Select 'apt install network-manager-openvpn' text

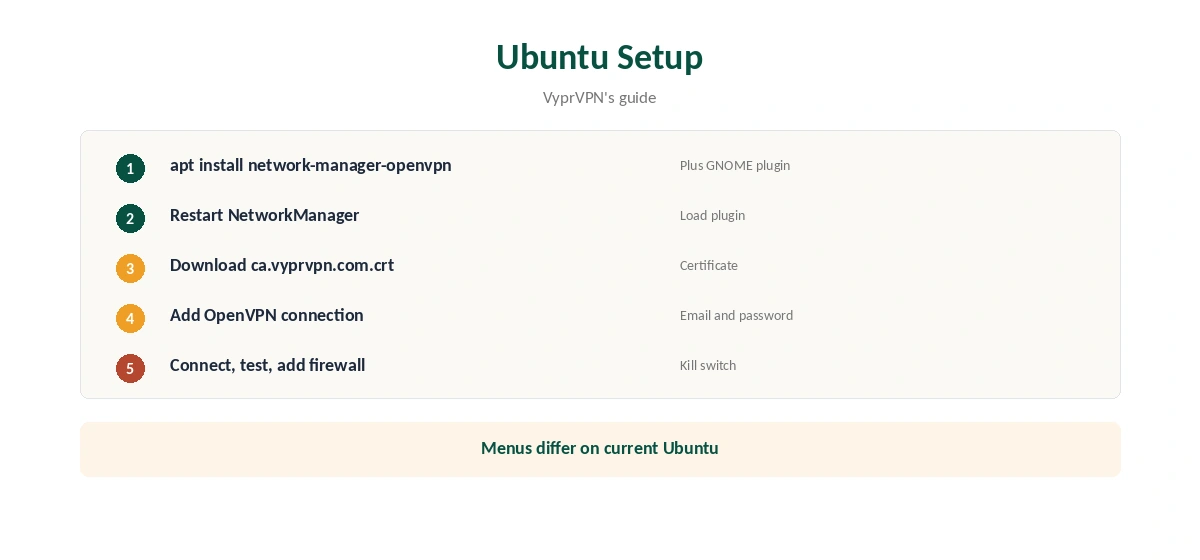311,165
